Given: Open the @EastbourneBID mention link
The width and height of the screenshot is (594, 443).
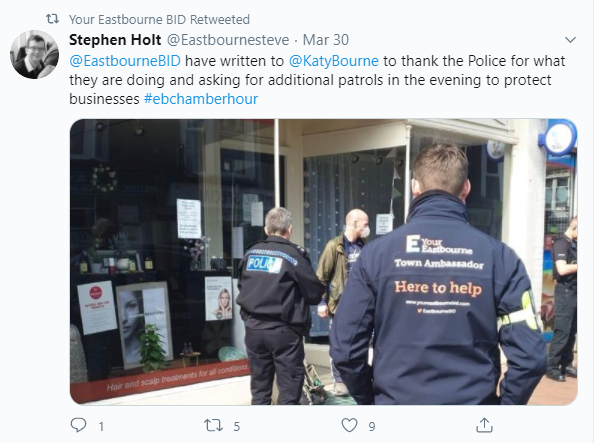Looking at the screenshot, I should click(x=125, y=61).
